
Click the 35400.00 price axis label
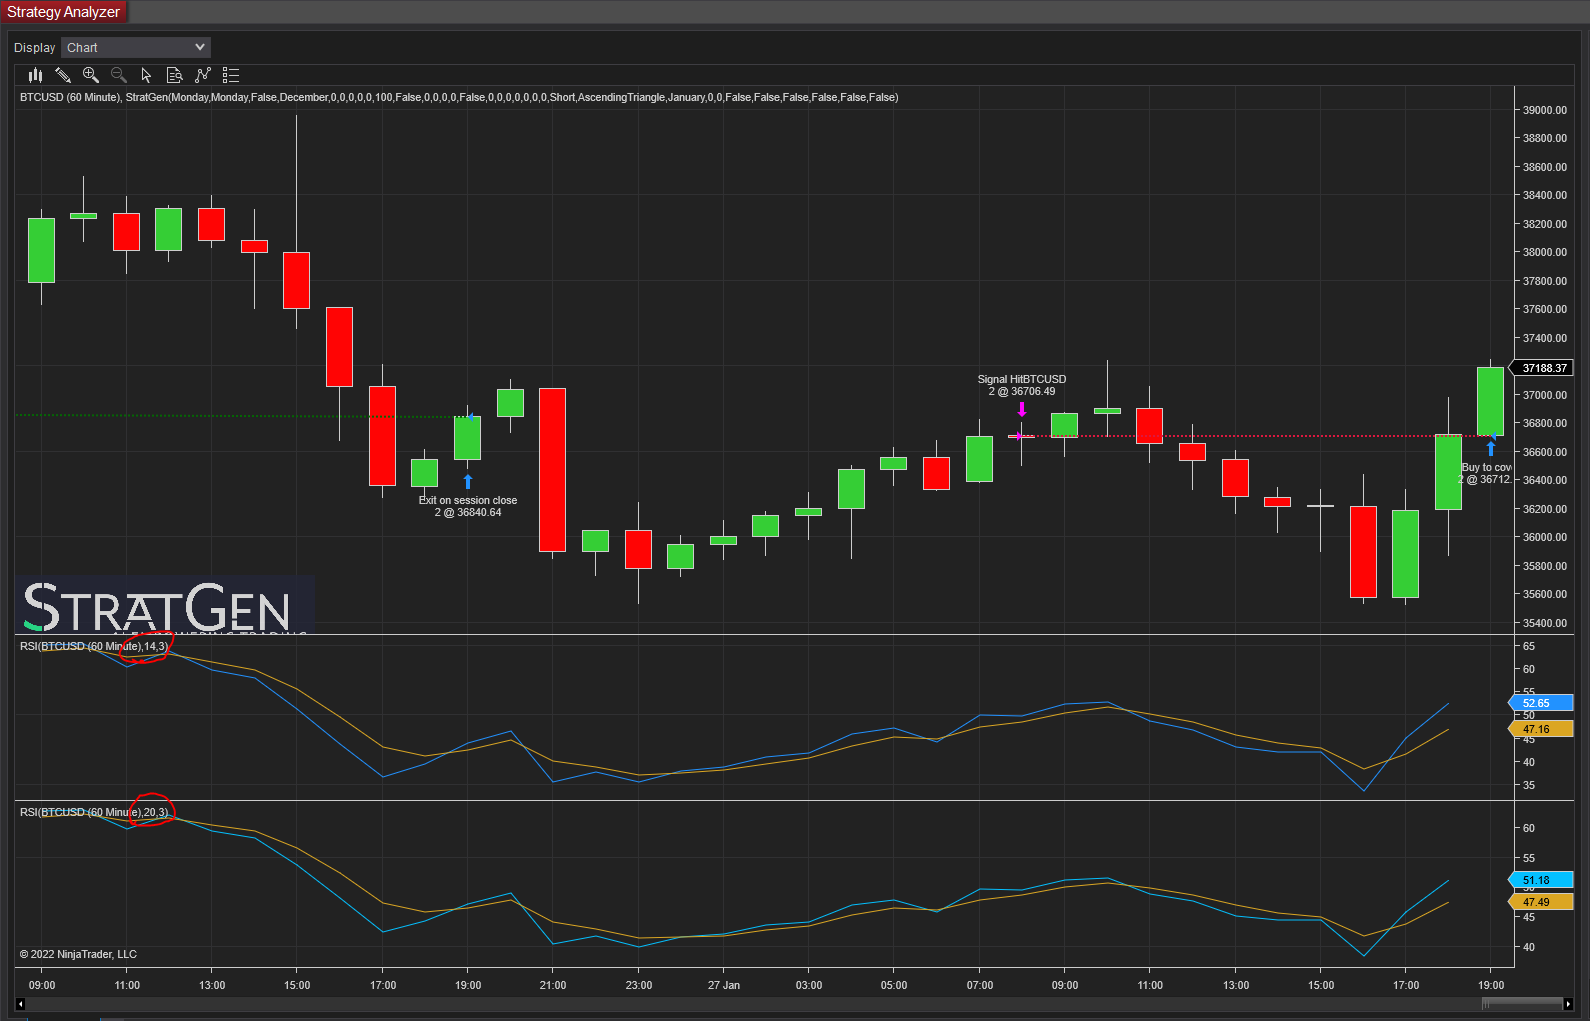tap(1545, 623)
